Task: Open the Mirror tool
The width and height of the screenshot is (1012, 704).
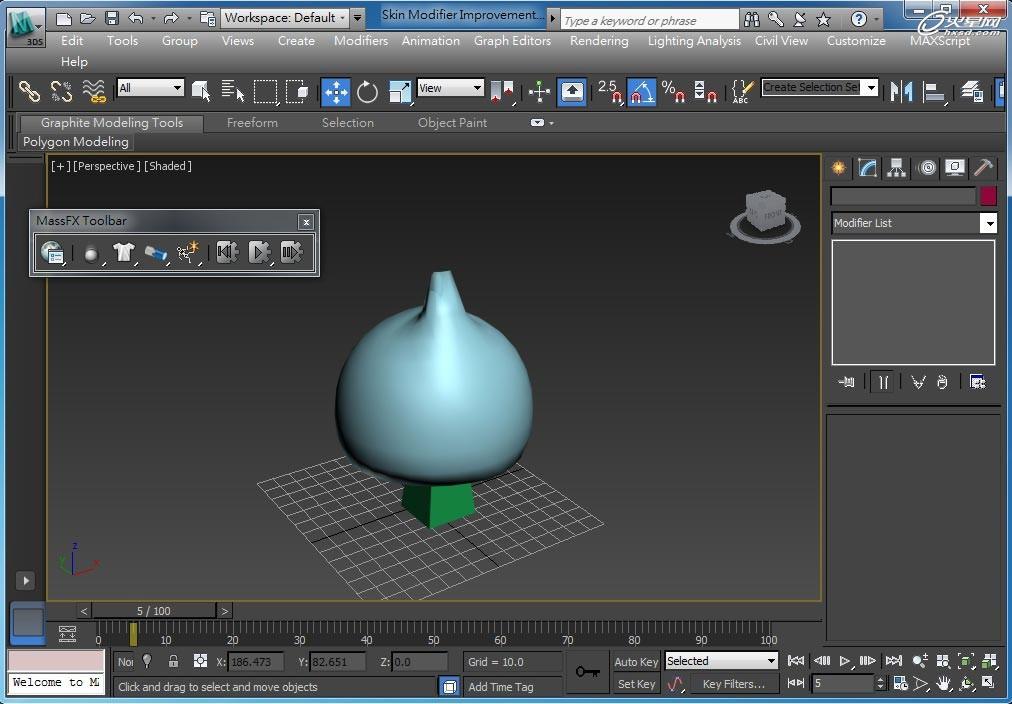Action: tap(902, 92)
